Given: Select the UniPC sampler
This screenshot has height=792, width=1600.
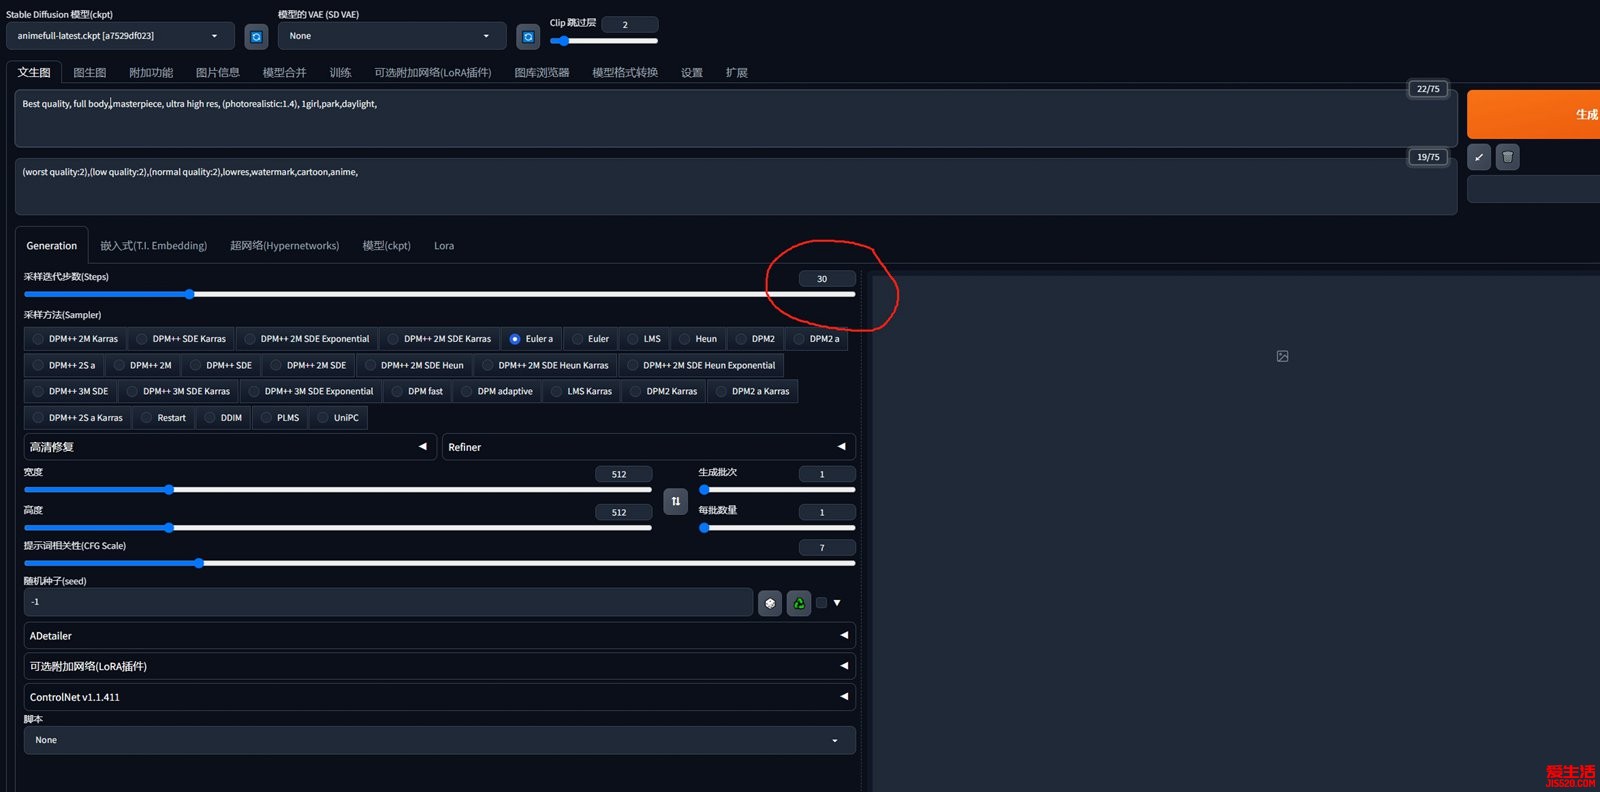Looking at the screenshot, I should tap(338, 418).
